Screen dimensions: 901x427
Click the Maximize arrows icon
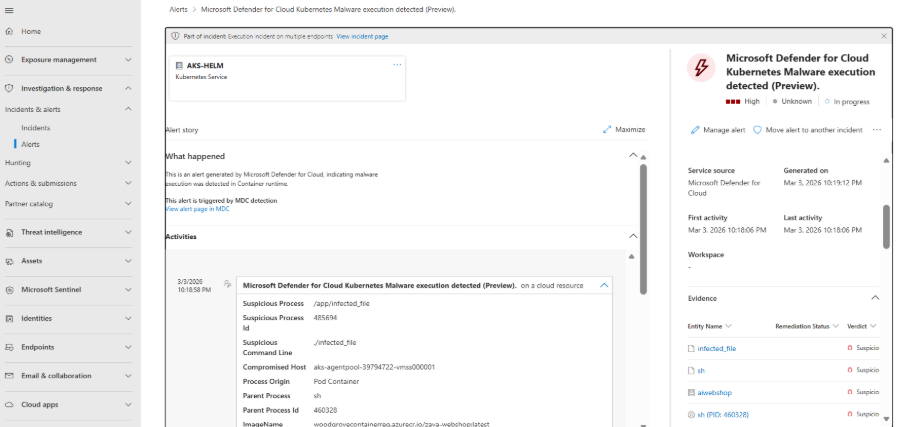[x=607, y=130]
